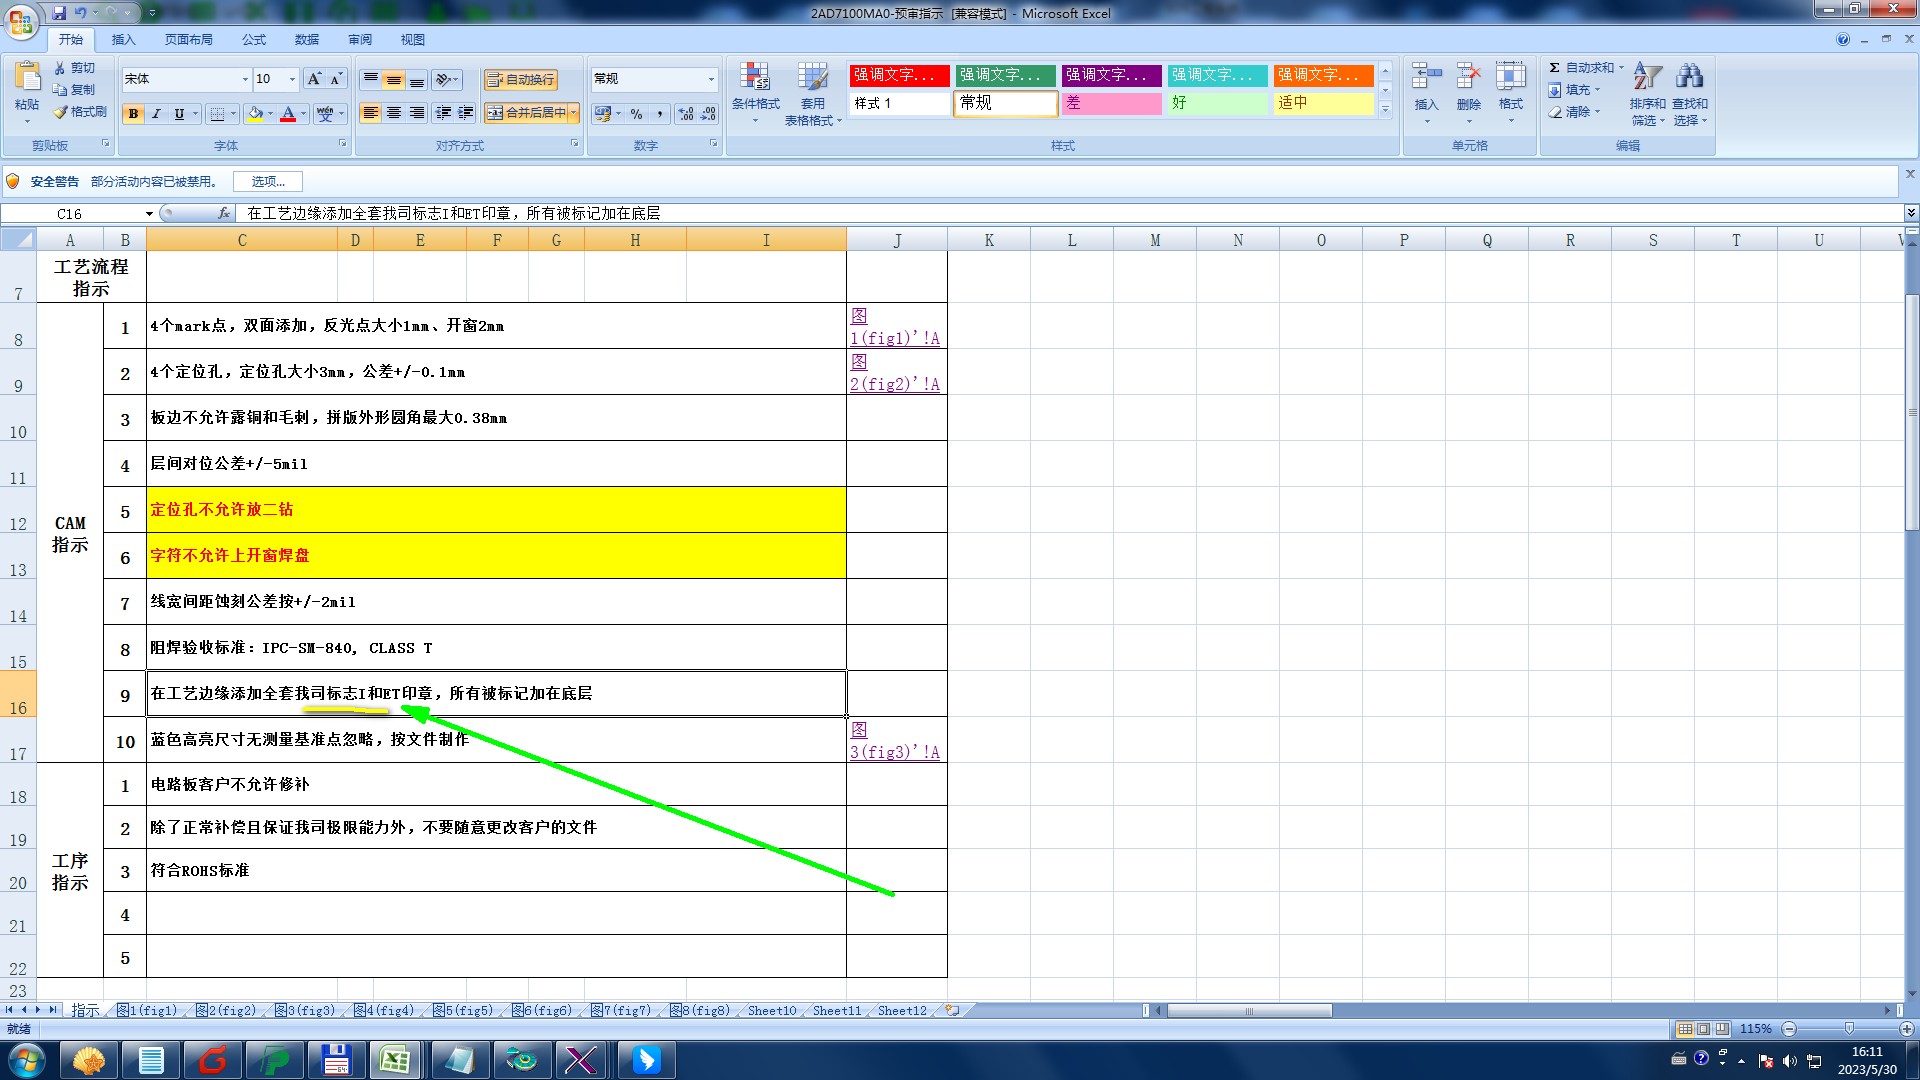1920x1080 pixels.
Task: Open the font name dropdown showing 宋体
Action: 245,79
